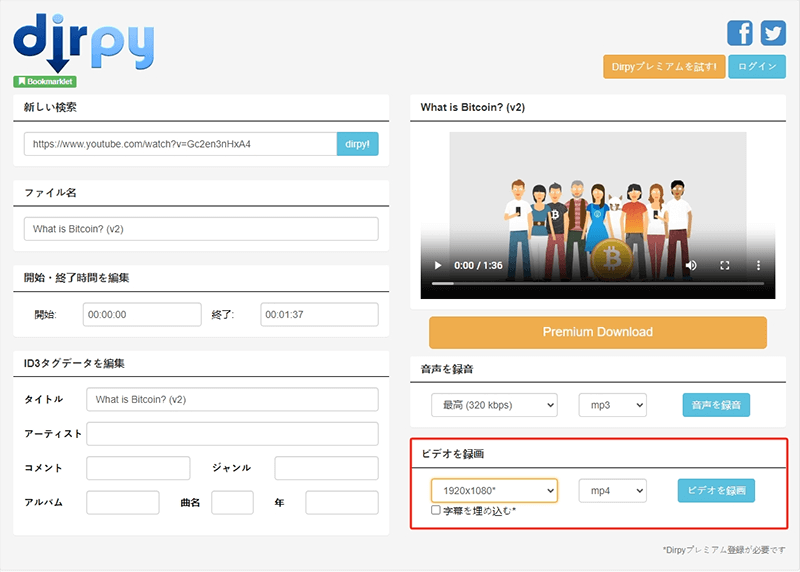Open the video player three-dot menu
The height and width of the screenshot is (572, 800).
[758, 265]
